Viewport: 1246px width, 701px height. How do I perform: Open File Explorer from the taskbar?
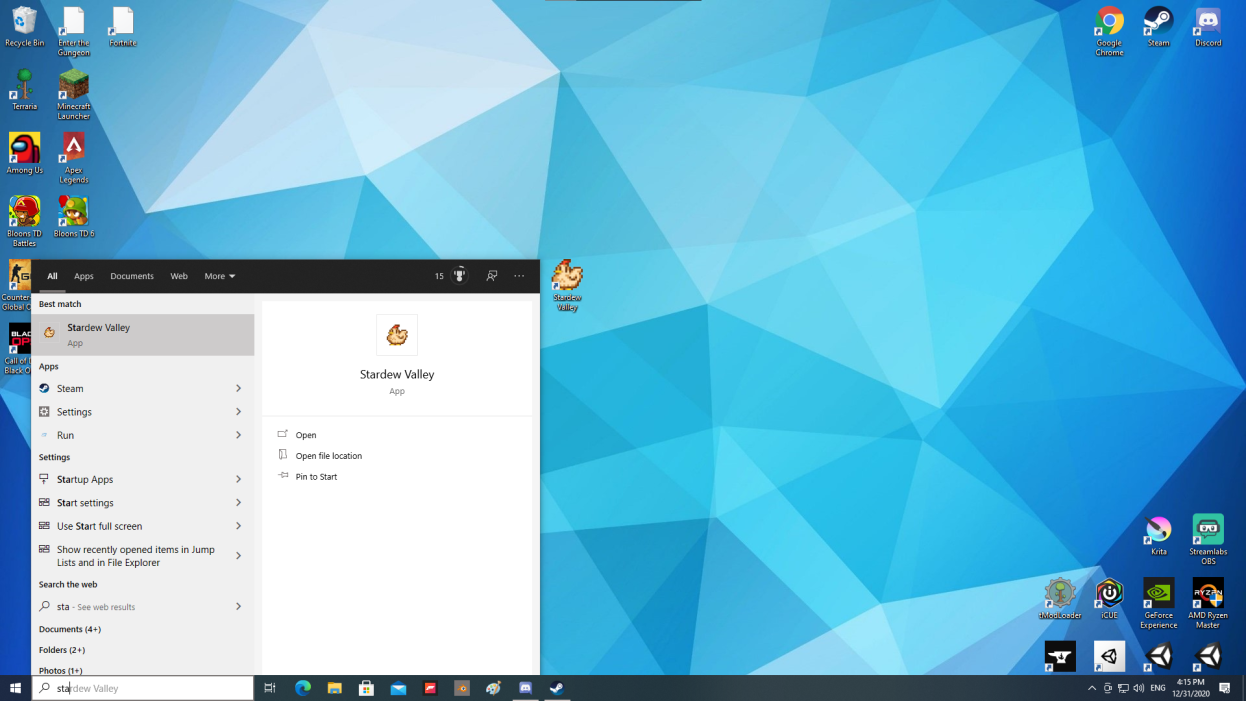pos(334,688)
